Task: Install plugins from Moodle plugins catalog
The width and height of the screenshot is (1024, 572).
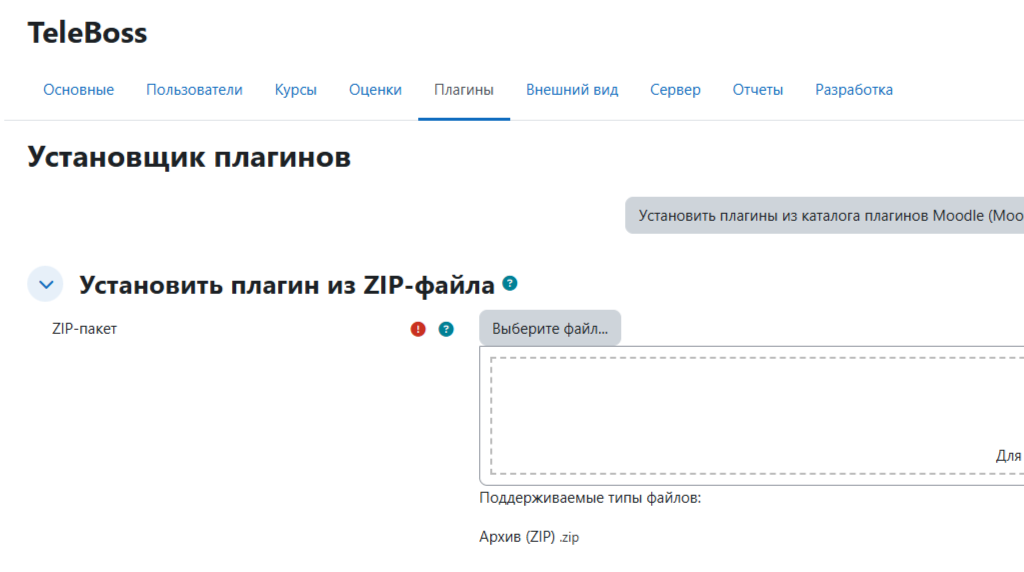Action: [x=828, y=216]
